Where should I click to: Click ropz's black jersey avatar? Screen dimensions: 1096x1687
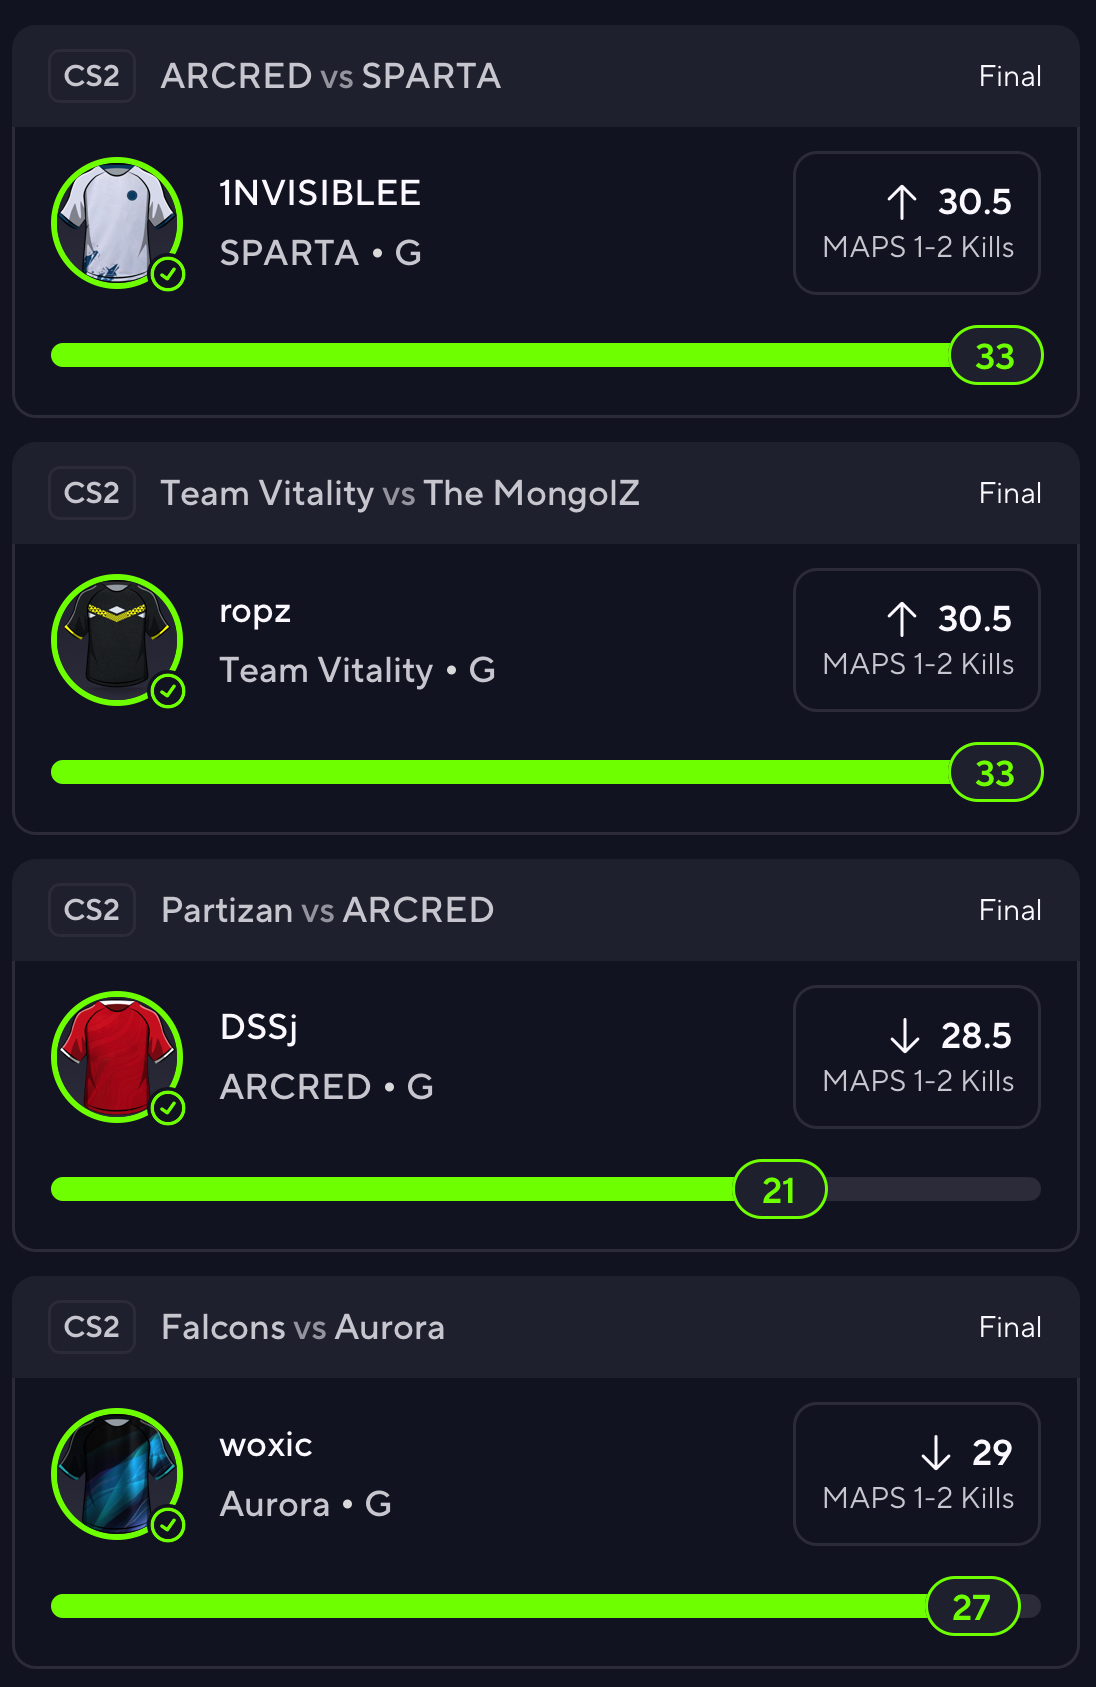click(116, 639)
